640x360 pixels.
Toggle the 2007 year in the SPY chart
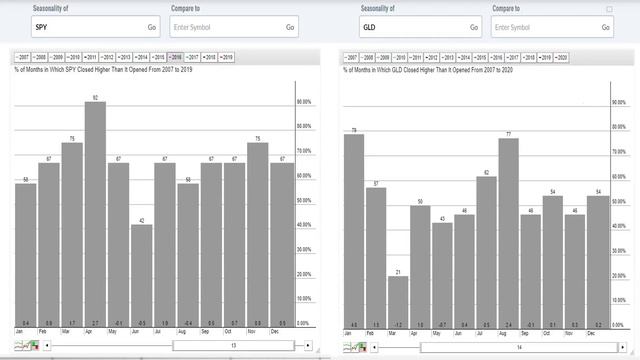(x=22, y=58)
